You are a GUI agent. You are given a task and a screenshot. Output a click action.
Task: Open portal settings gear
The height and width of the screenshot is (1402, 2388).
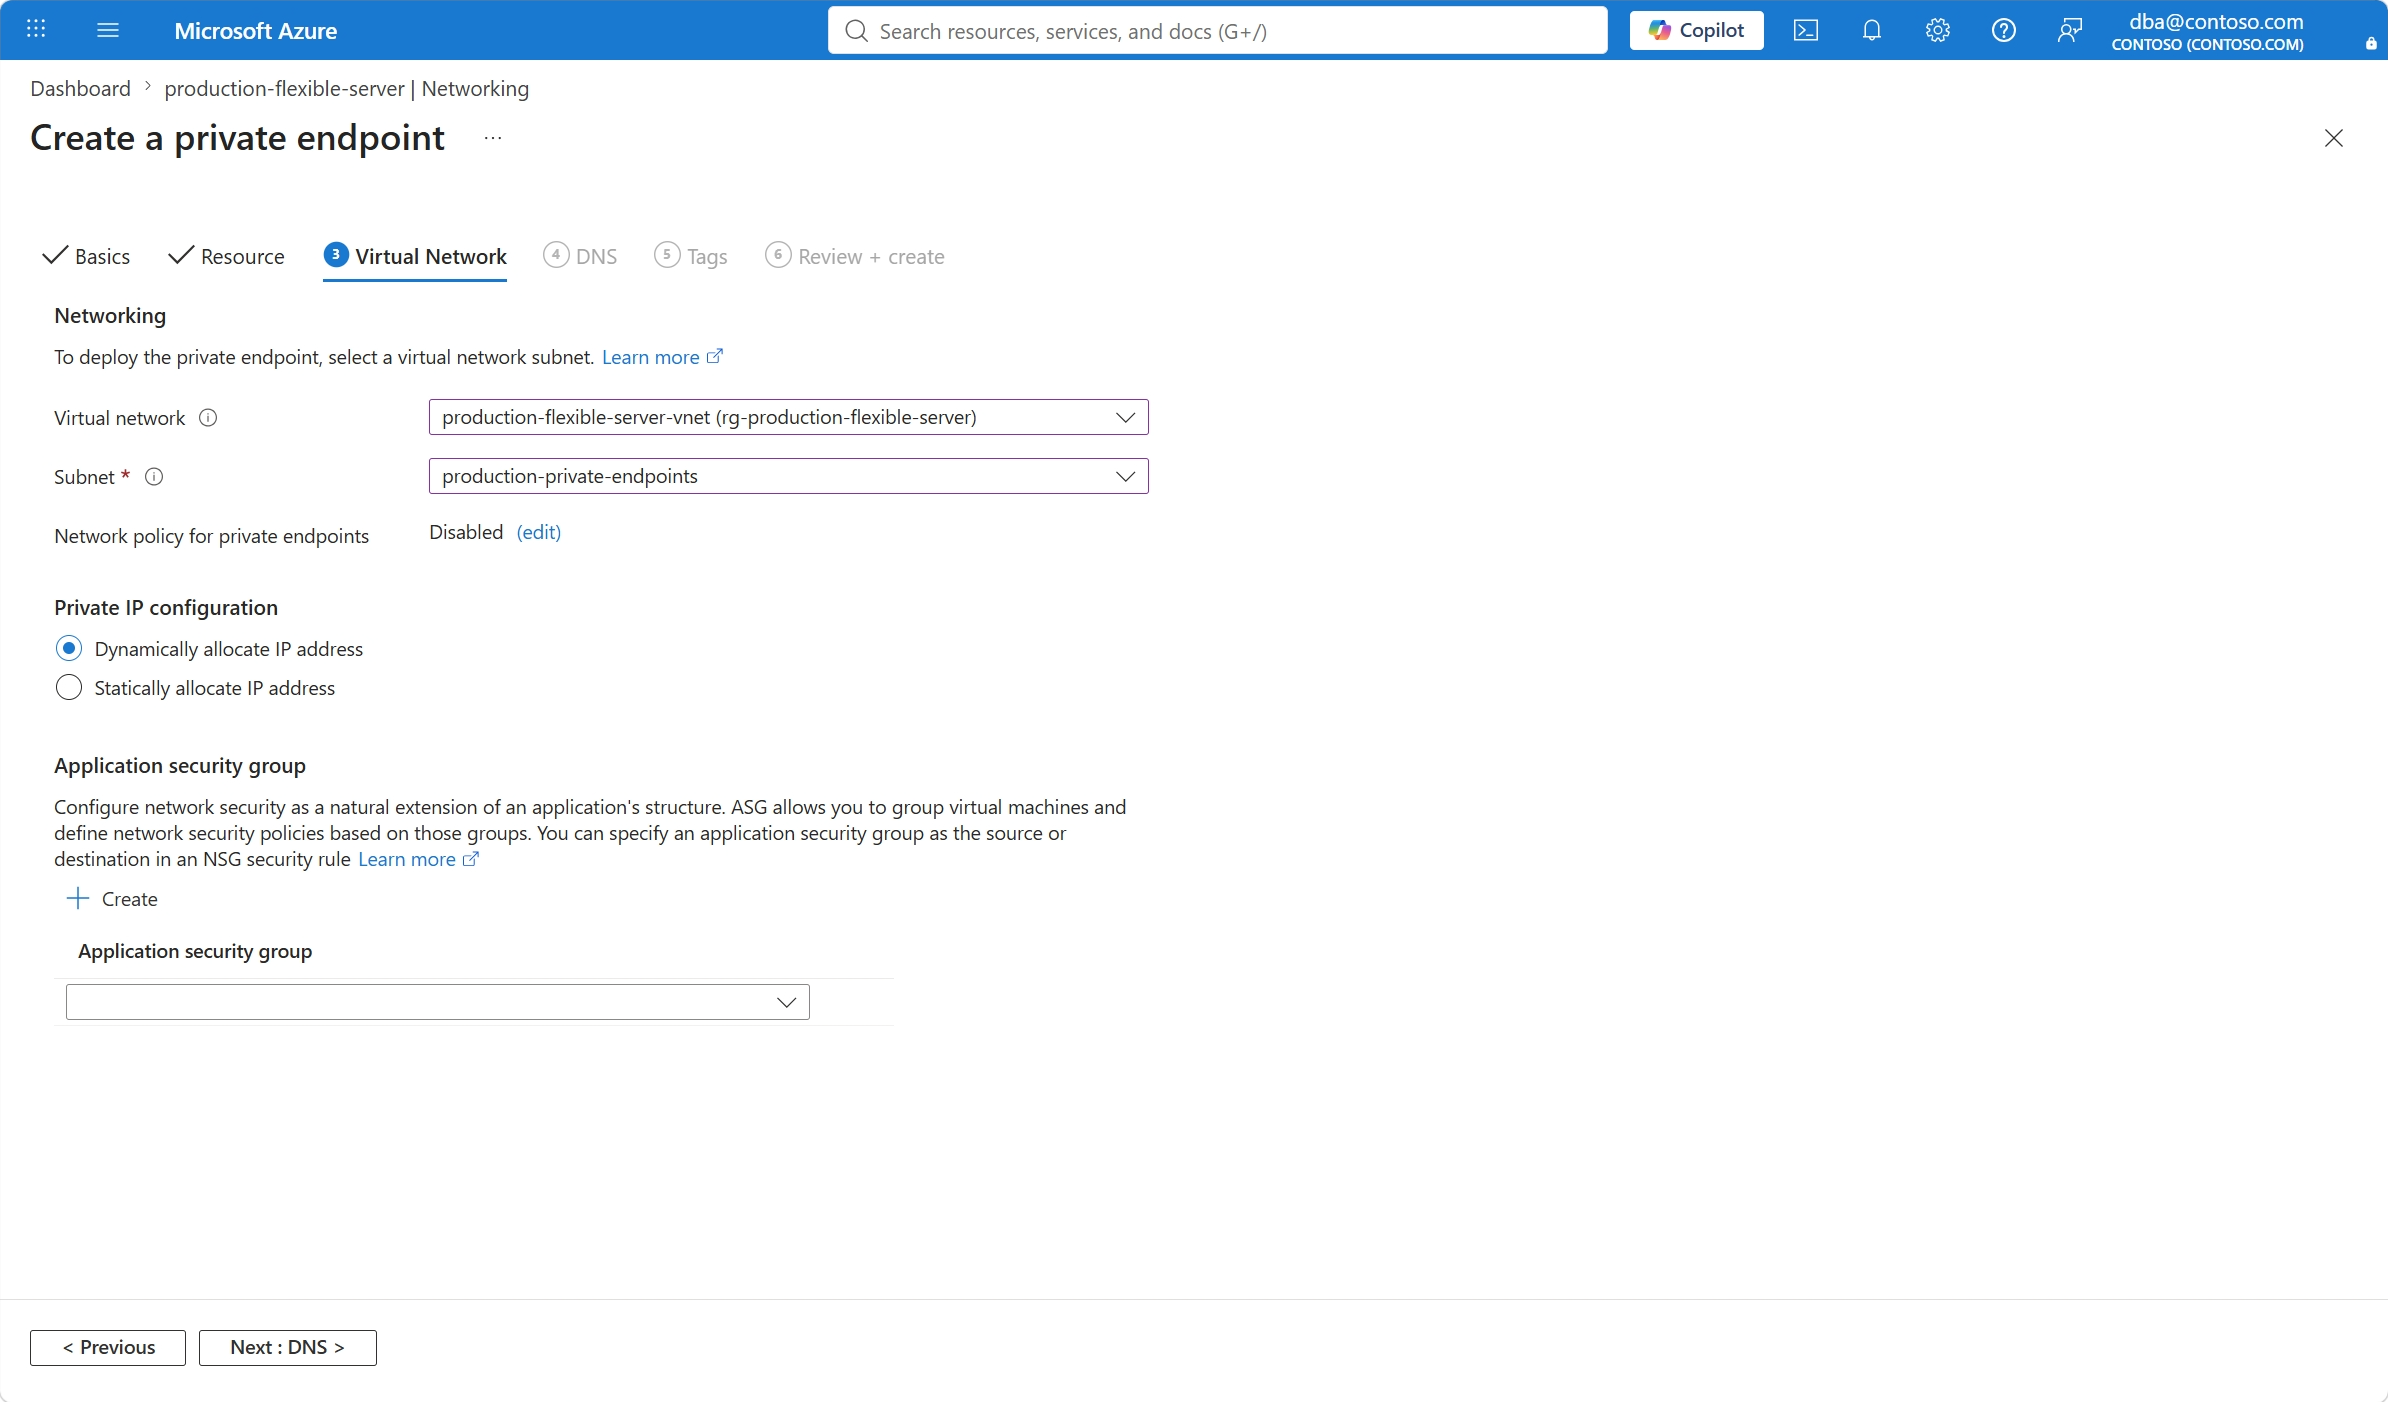tap(1938, 30)
